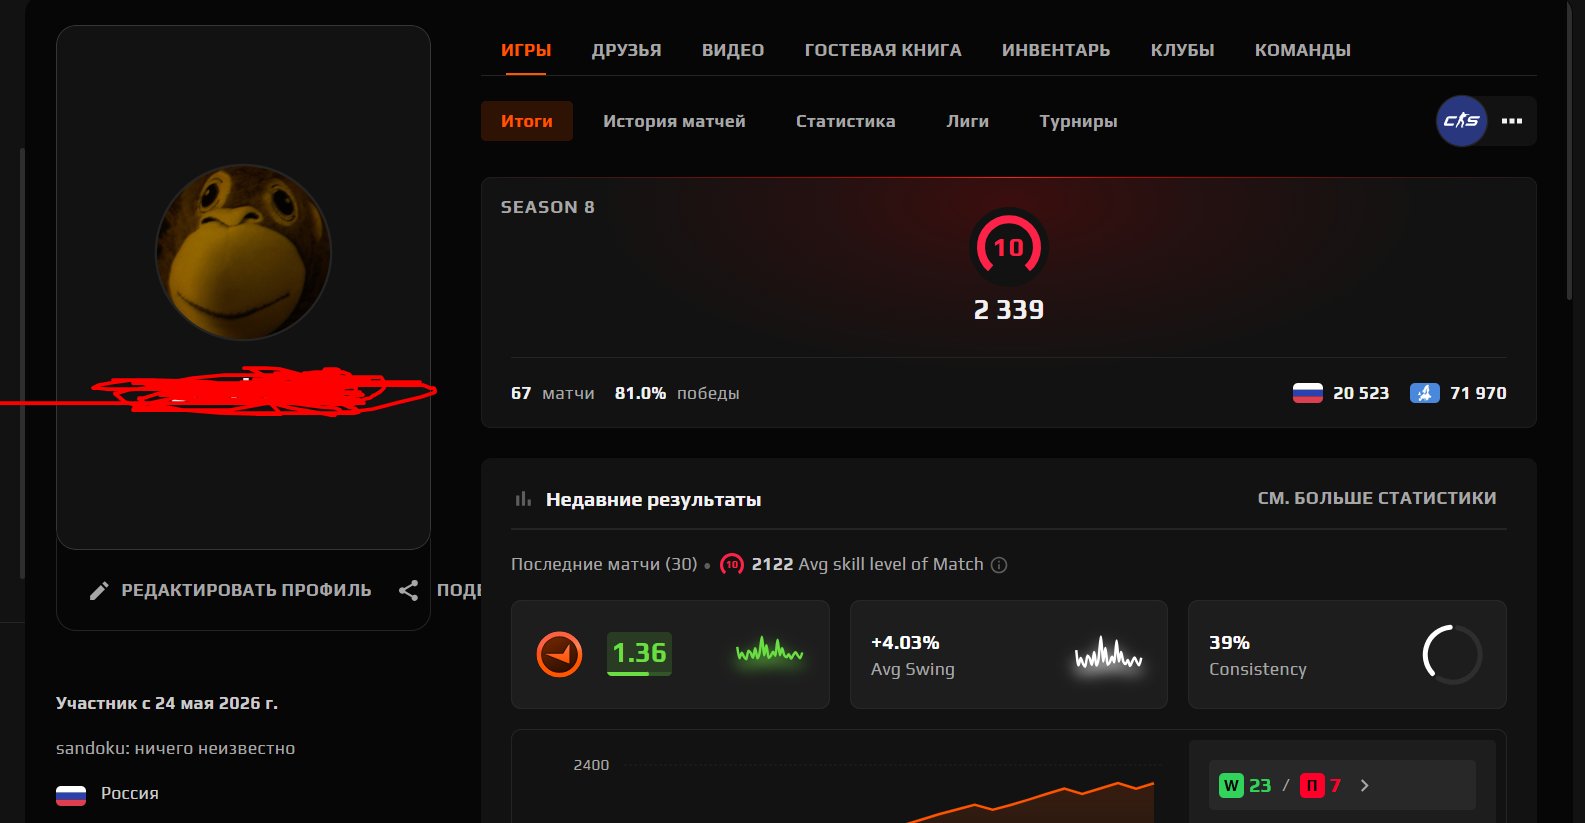Click the green rating sparkline chart
This screenshot has width=1585, height=823.
[769, 653]
